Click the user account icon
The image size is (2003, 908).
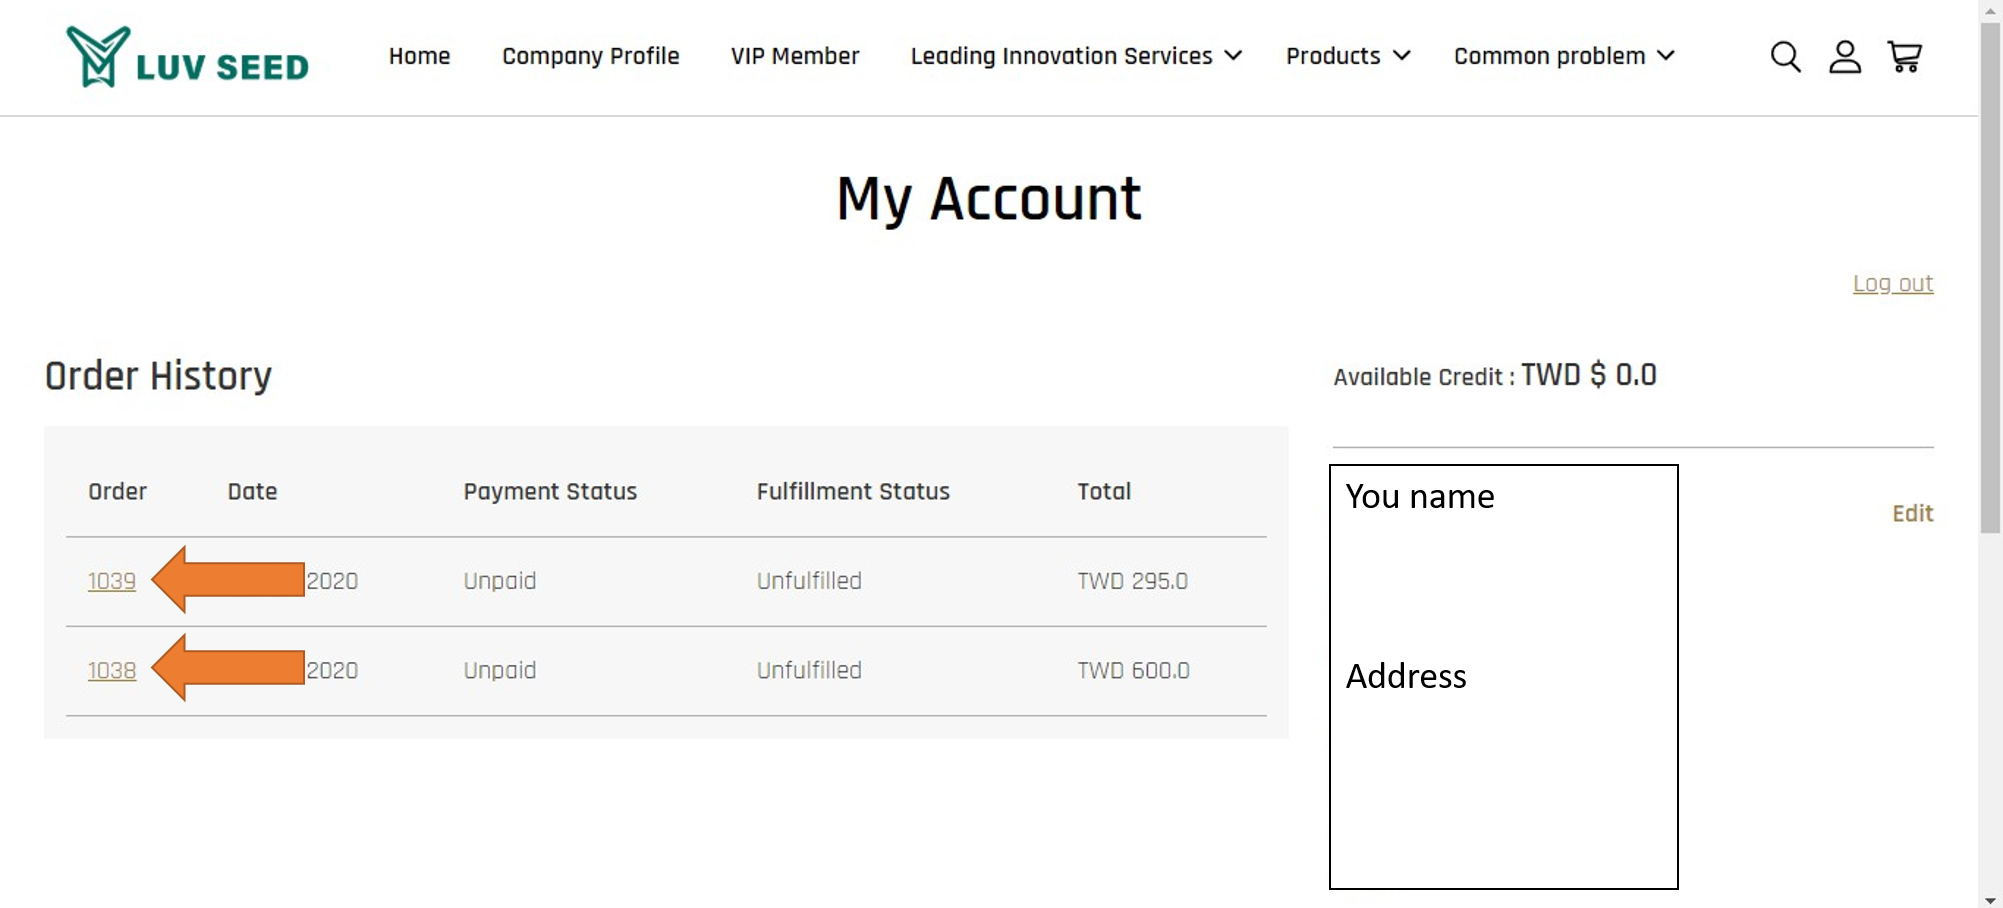click(1845, 57)
